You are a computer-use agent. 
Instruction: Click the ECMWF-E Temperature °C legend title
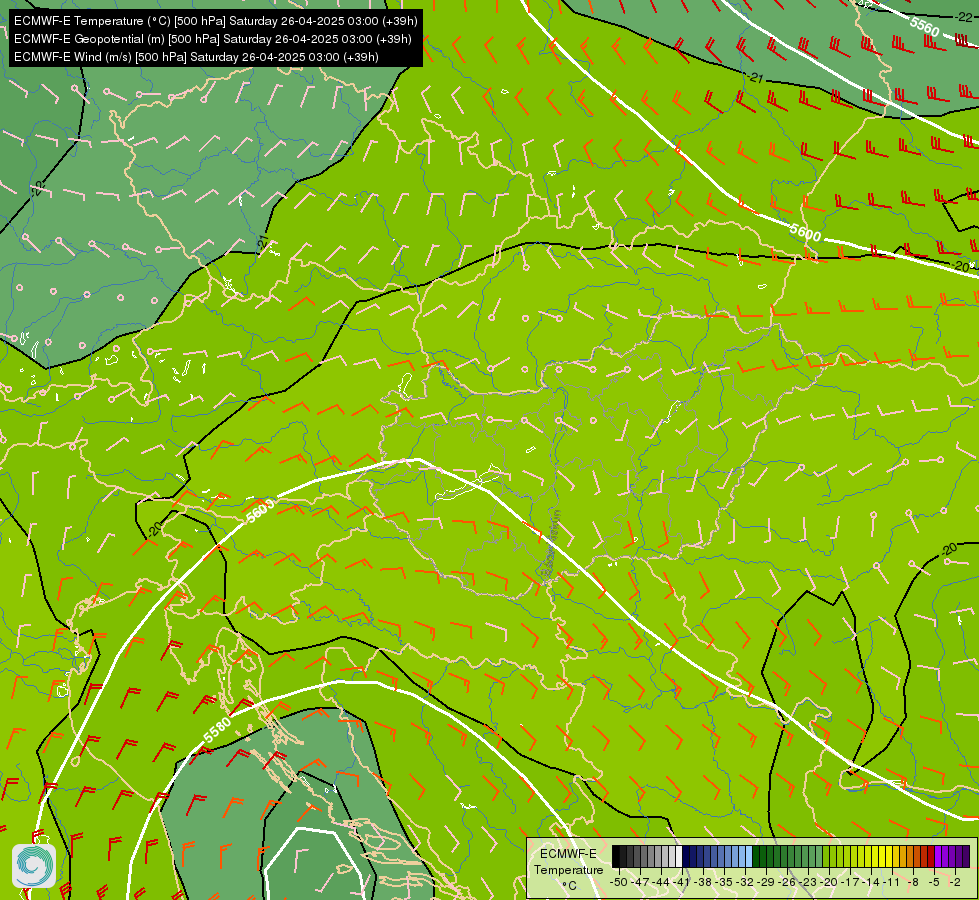coord(568,869)
